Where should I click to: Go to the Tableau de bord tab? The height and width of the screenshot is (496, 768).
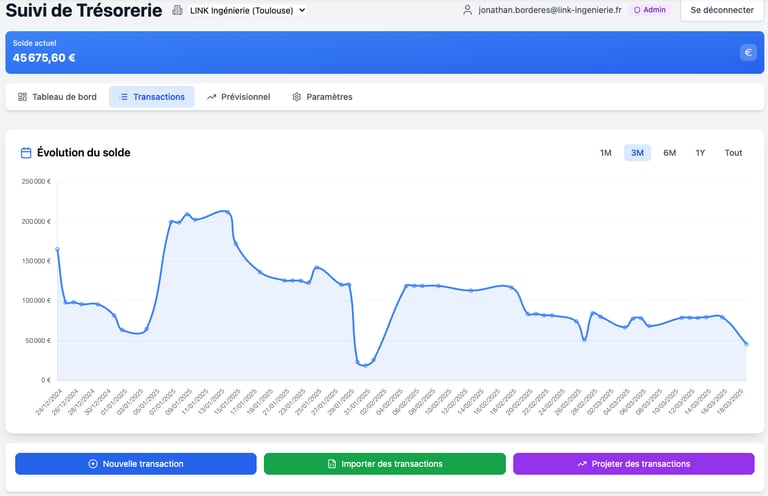click(x=57, y=97)
